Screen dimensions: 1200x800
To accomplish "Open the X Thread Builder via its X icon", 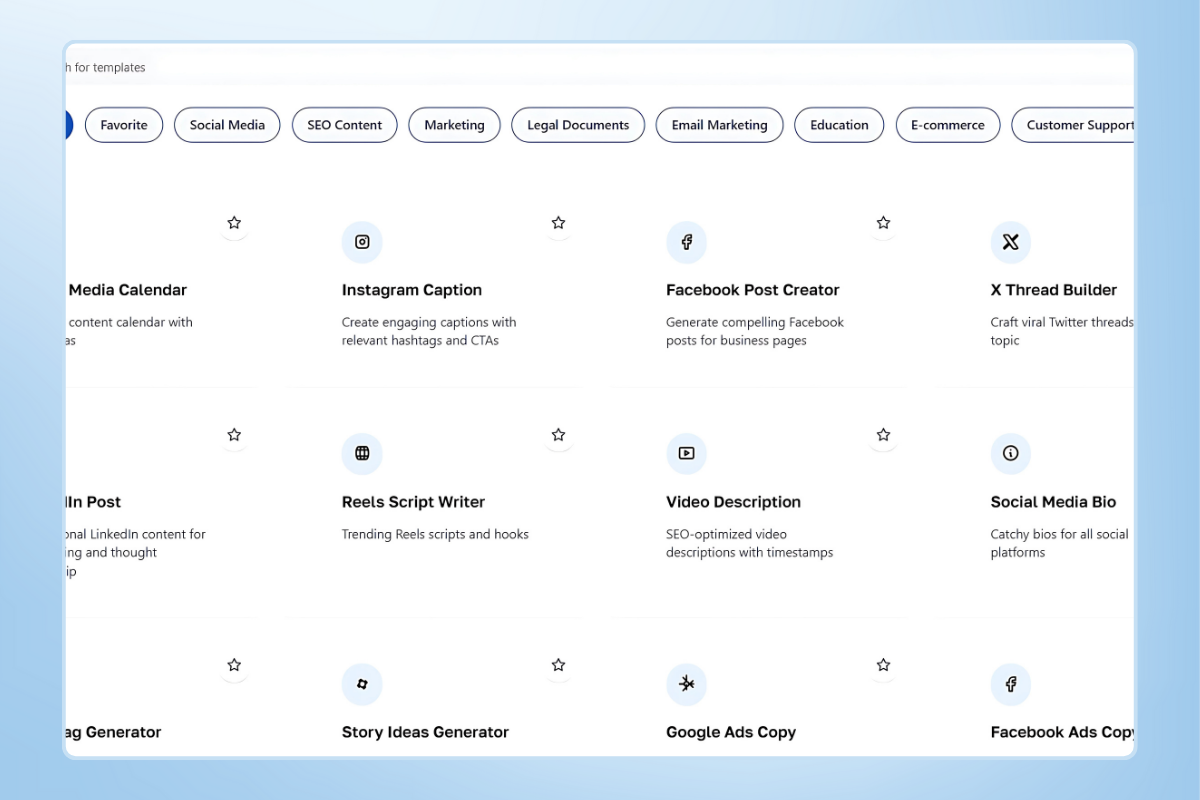I will (x=1011, y=241).
